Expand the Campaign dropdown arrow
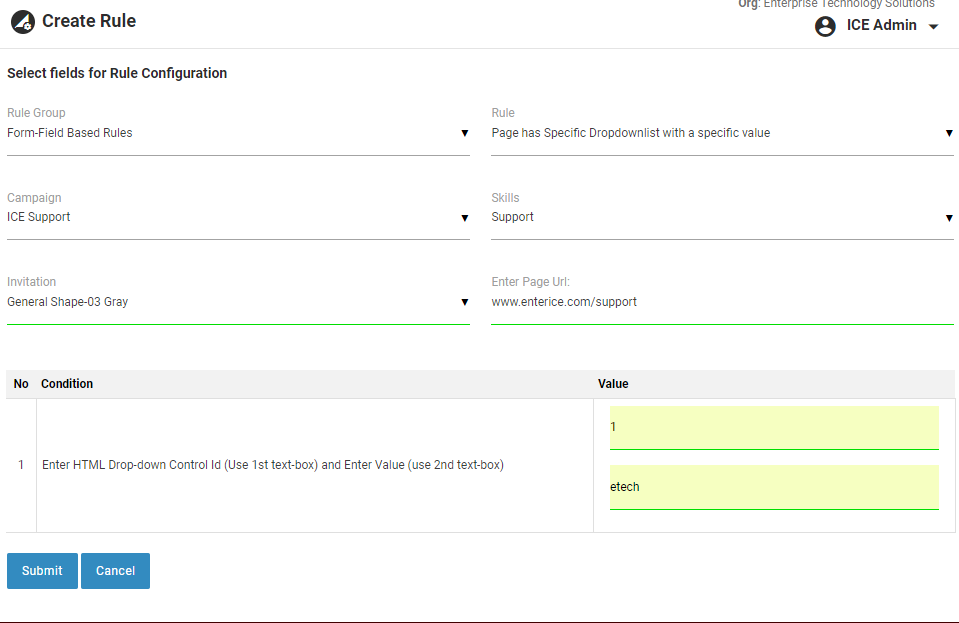The height and width of the screenshot is (623, 959). click(464, 218)
